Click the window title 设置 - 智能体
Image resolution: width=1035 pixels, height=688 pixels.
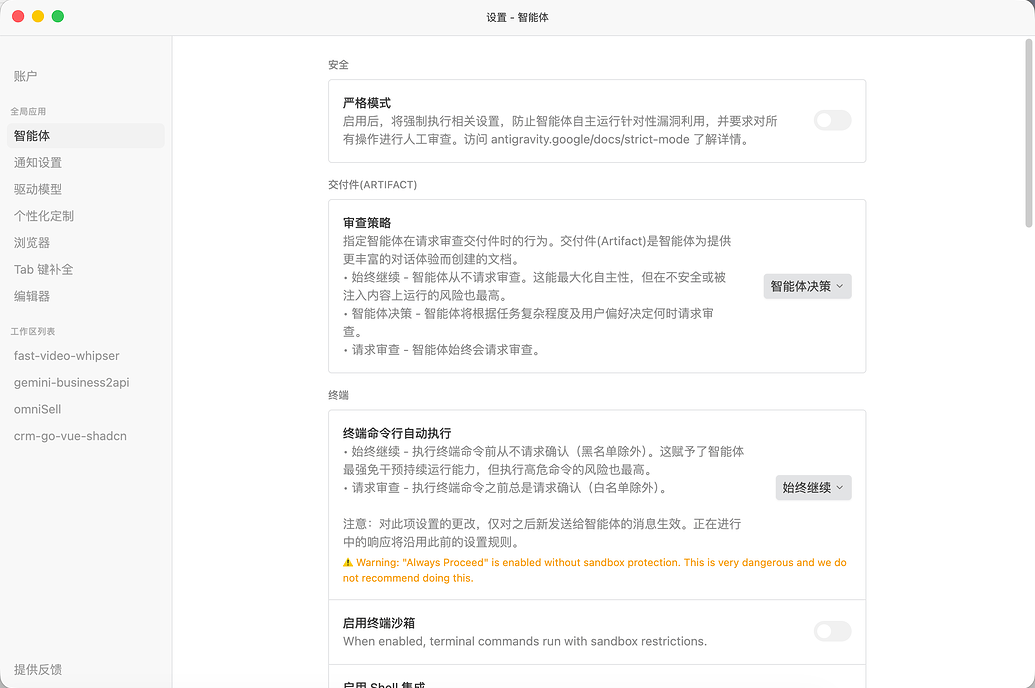[518, 17]
